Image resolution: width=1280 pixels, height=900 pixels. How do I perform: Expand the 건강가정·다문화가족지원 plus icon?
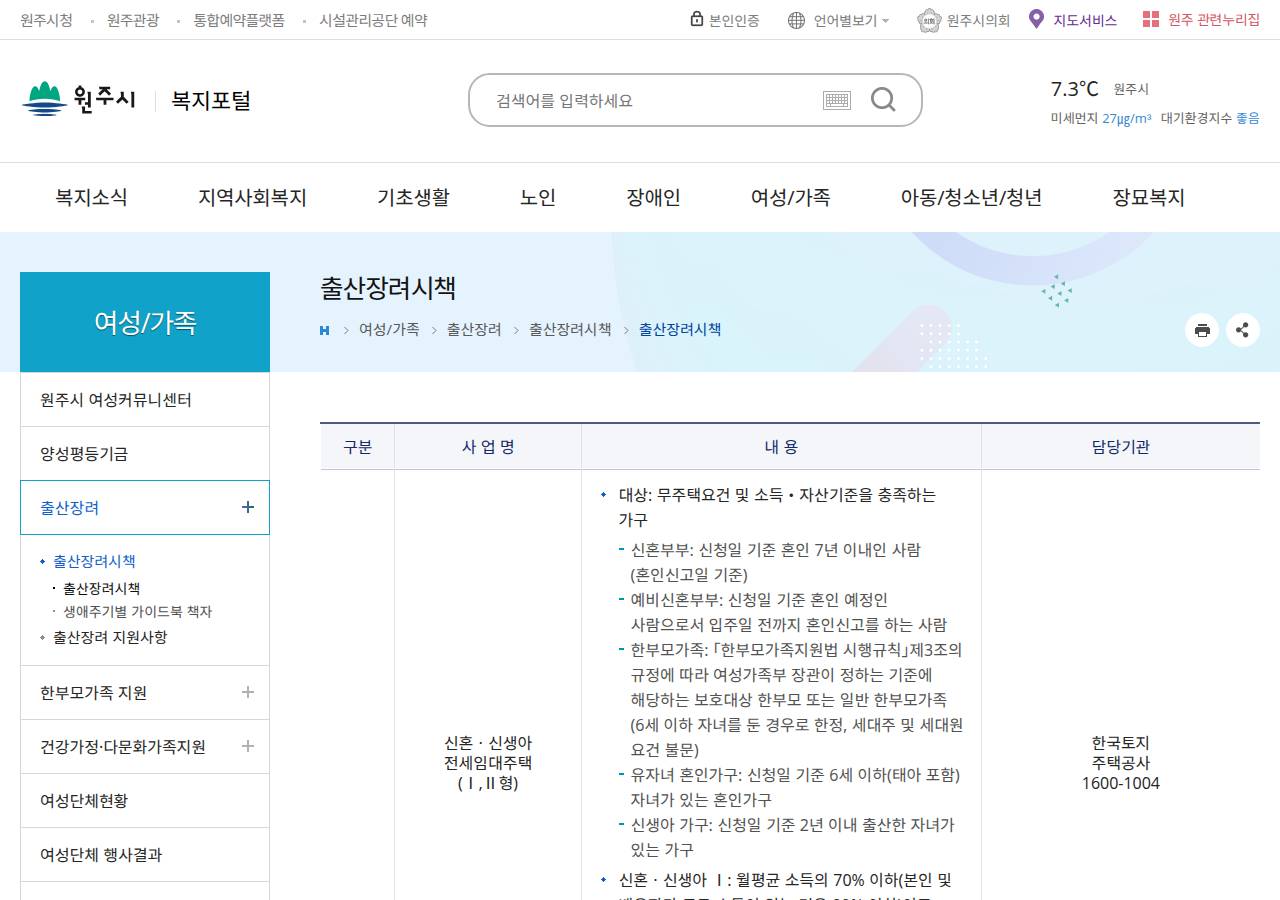tap(248, 746)
